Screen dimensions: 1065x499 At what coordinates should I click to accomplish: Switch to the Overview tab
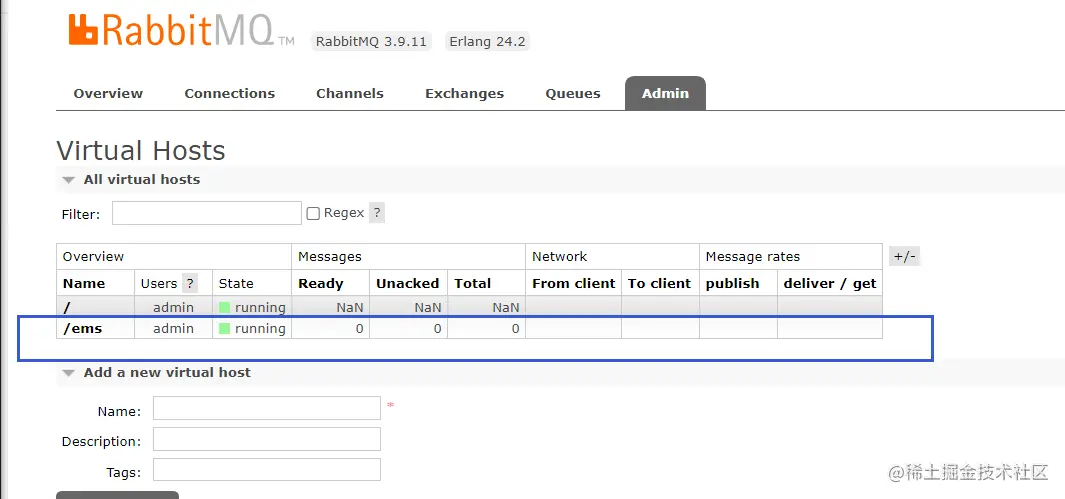pyautogui.click(x=108, y=94)
